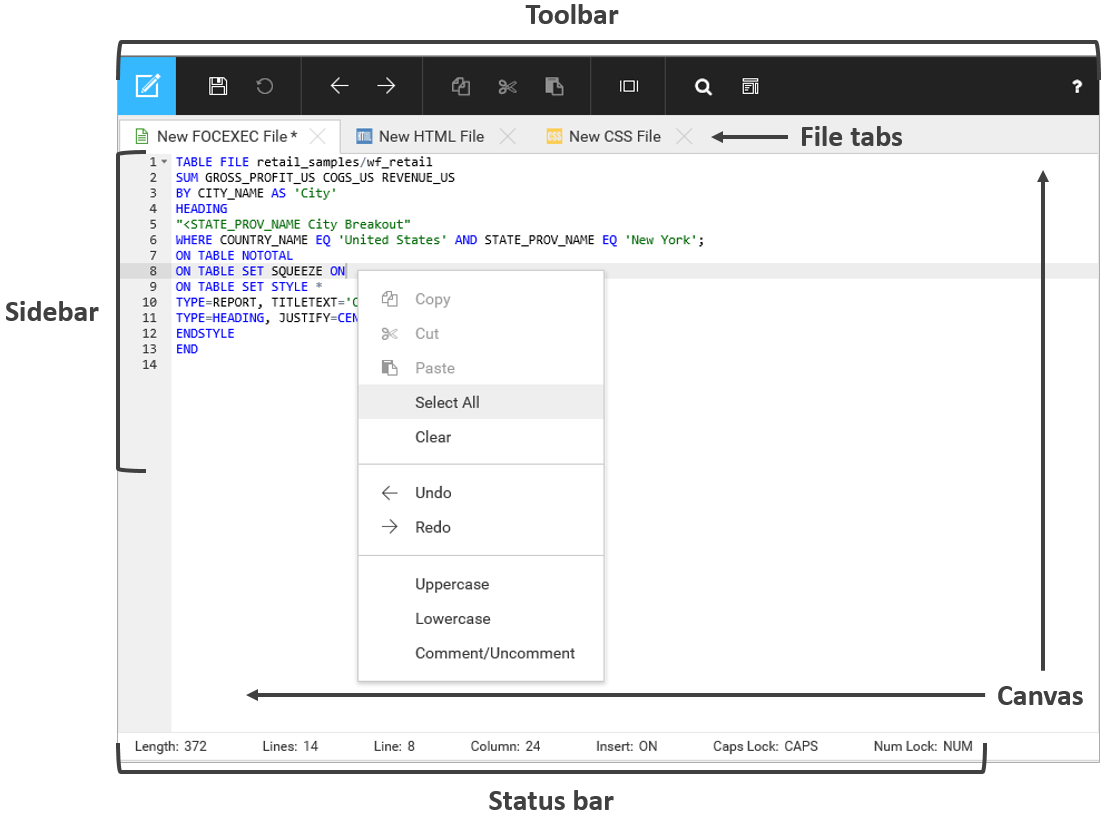
Task: Click the circular reset icon in the toolbar
Action: point(264,86)
